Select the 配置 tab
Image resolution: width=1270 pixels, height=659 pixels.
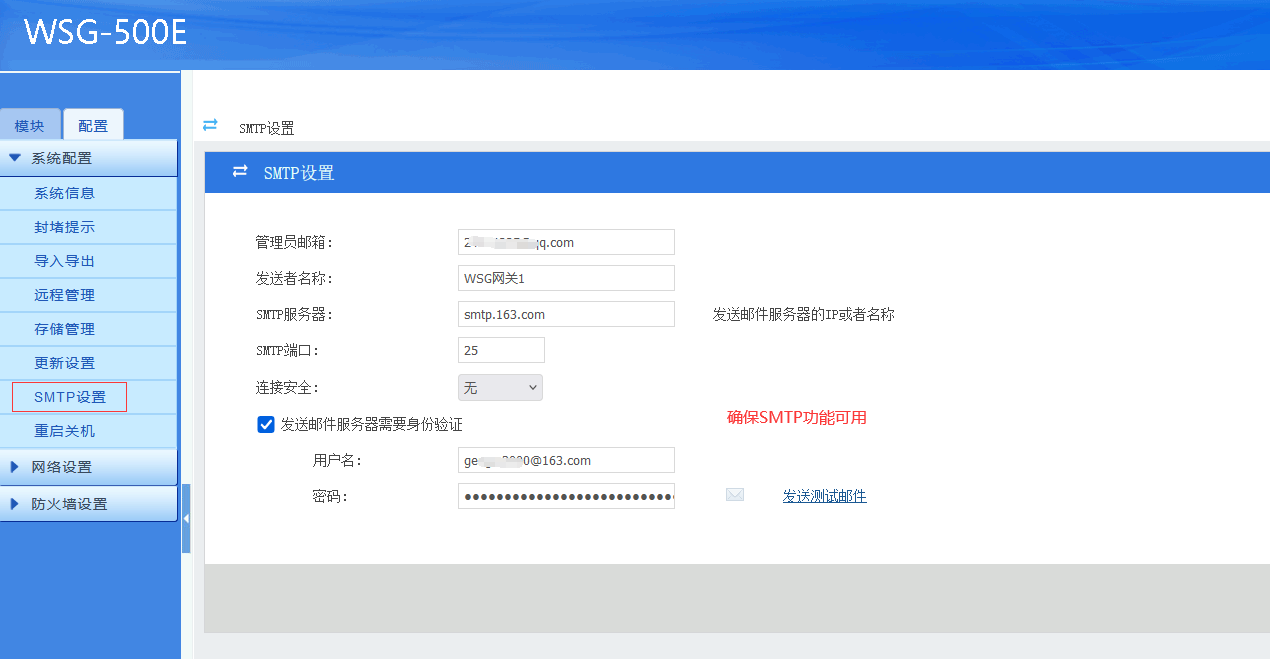click(x=93, y=126)
